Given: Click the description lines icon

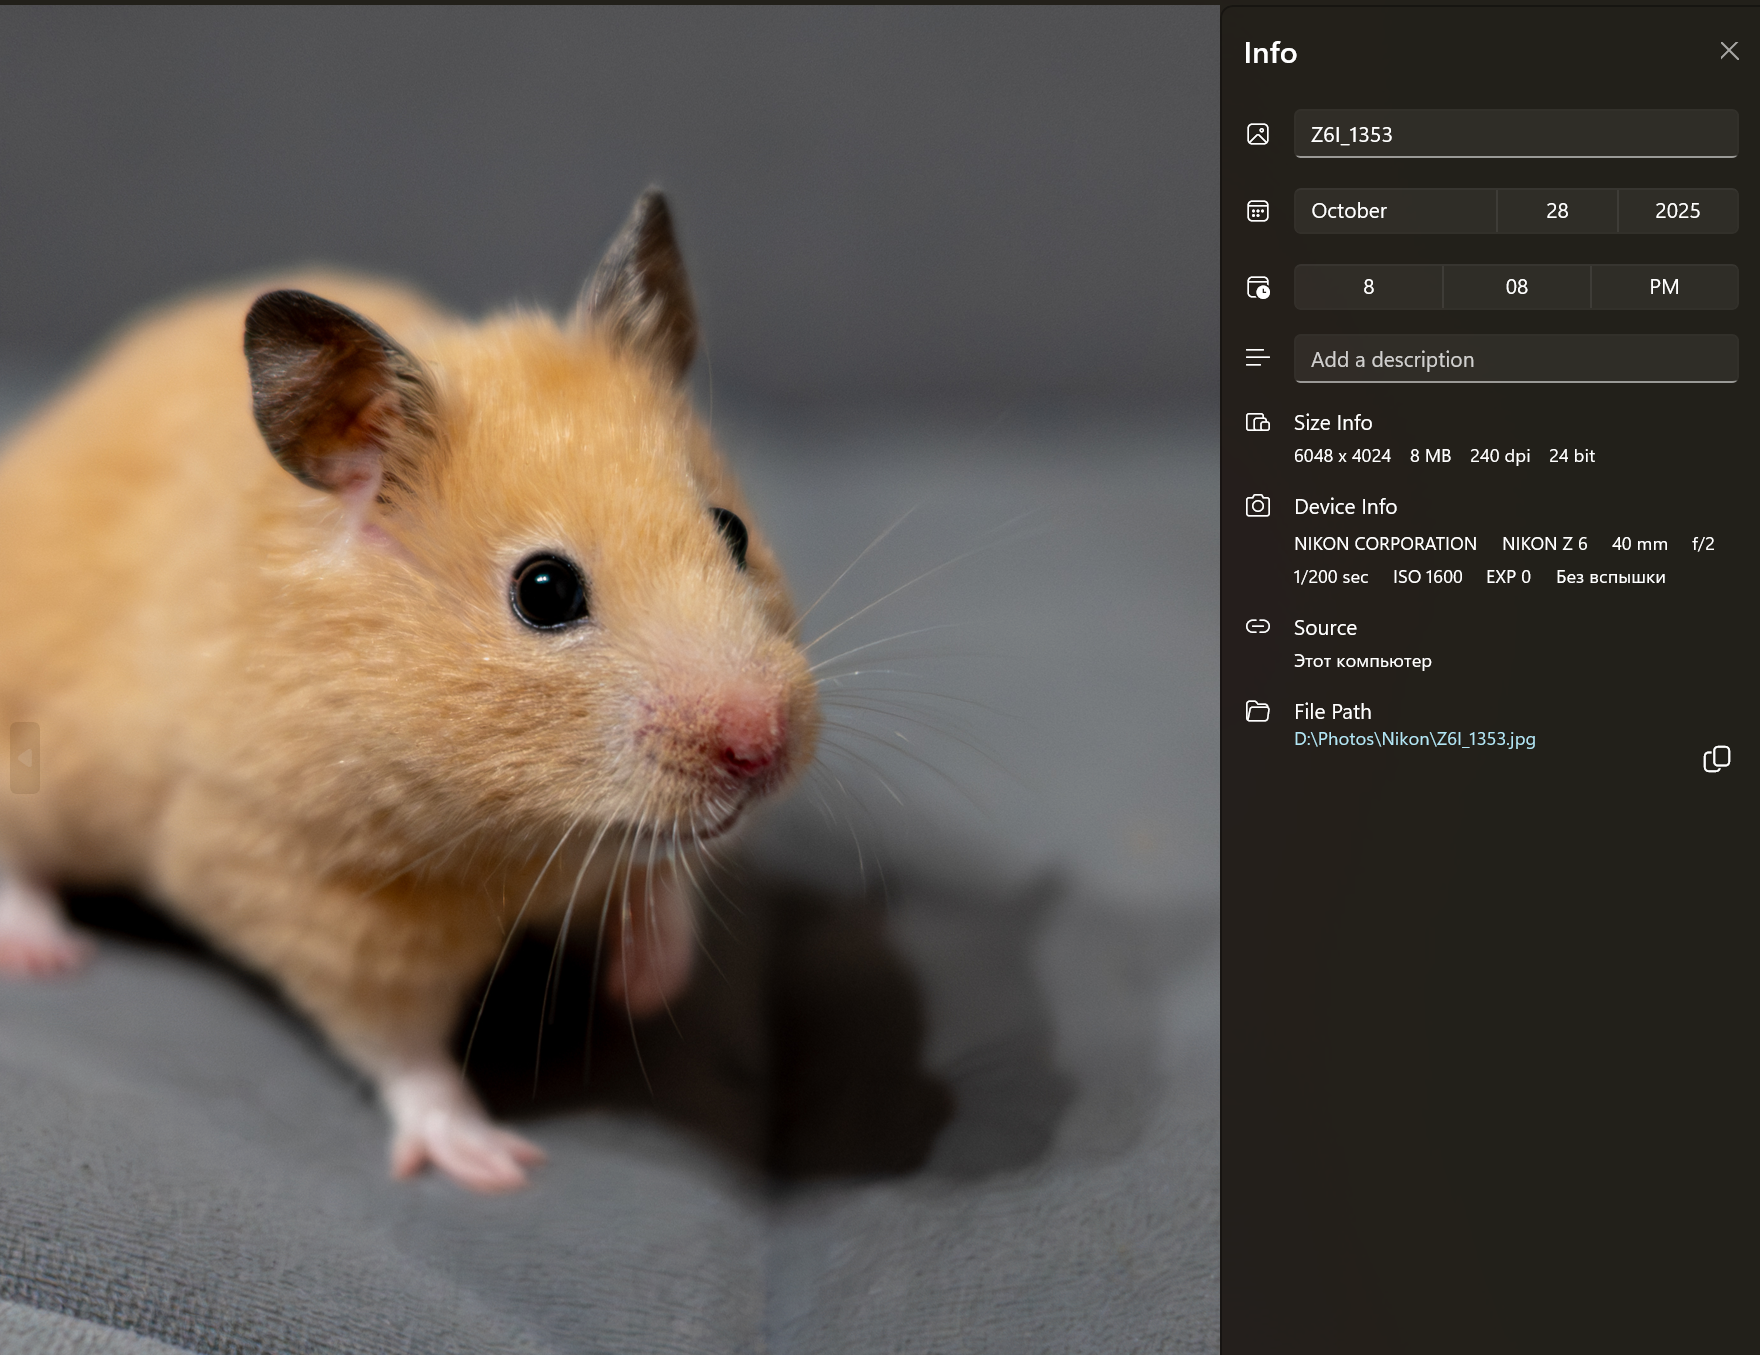Looking at the screenshot, I should click(x=1258, y=358).
